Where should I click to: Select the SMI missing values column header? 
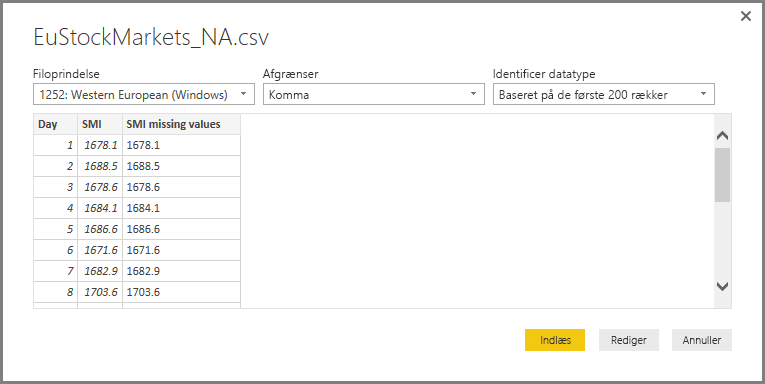pyautogui.click(x=181, y=124)
